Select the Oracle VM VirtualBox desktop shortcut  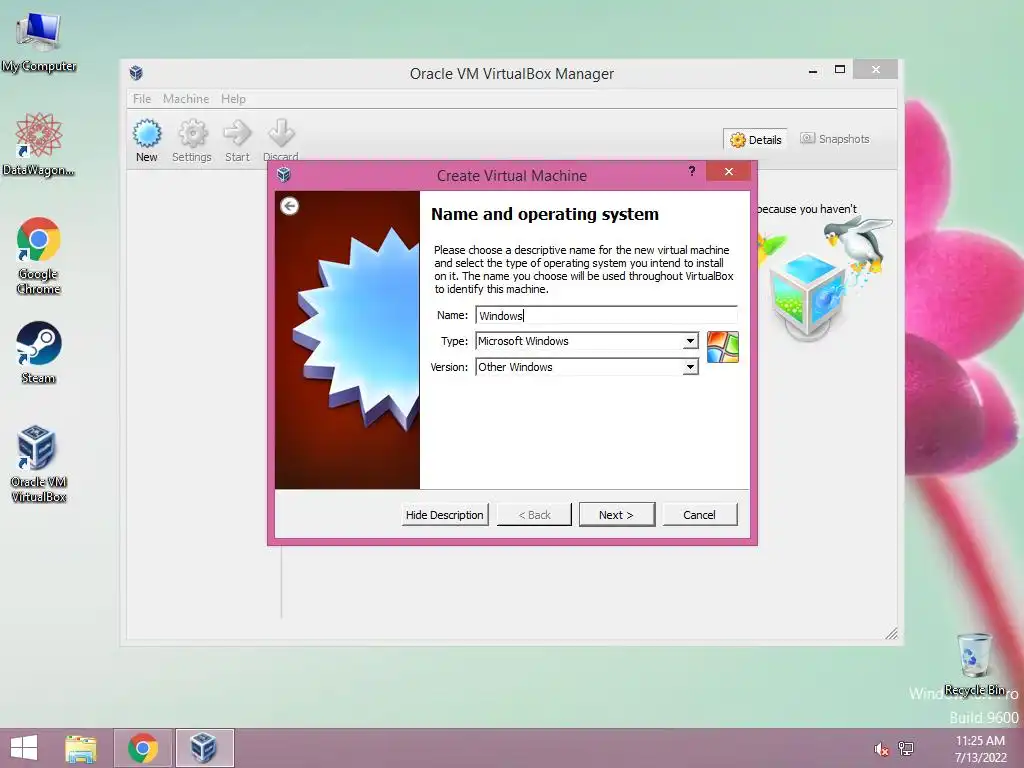coord(39,464)
